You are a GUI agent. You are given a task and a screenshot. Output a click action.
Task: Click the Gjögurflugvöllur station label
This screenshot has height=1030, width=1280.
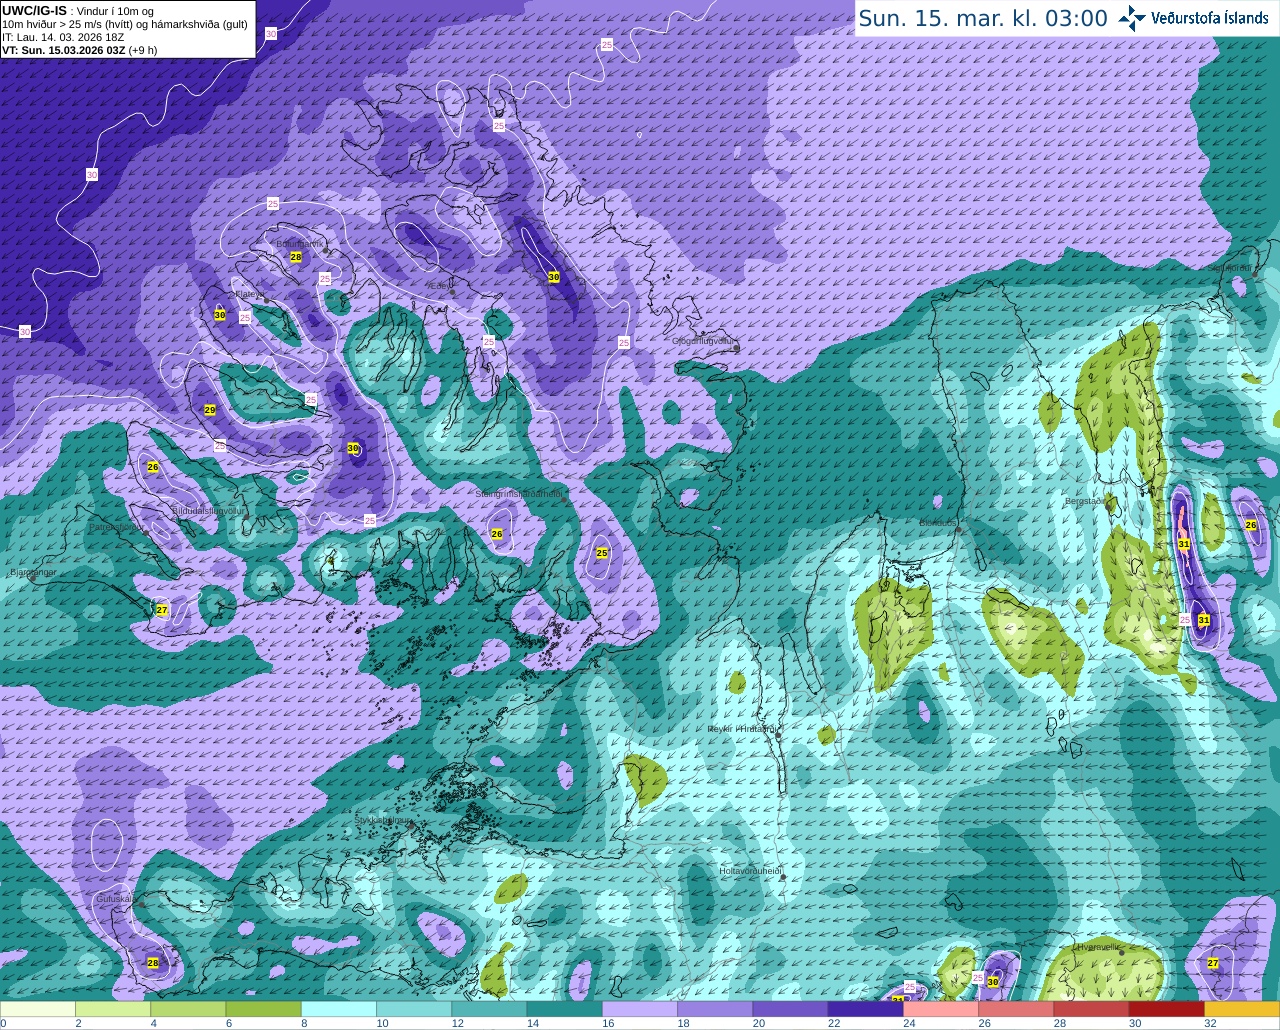click(x=703, y=341)
